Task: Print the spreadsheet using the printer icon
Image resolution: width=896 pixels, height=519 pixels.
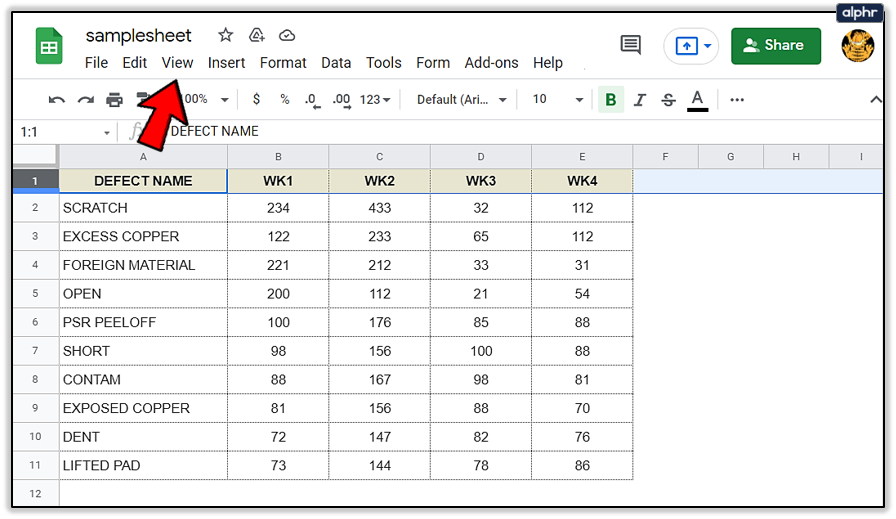Action: click(x=115, y=100)
